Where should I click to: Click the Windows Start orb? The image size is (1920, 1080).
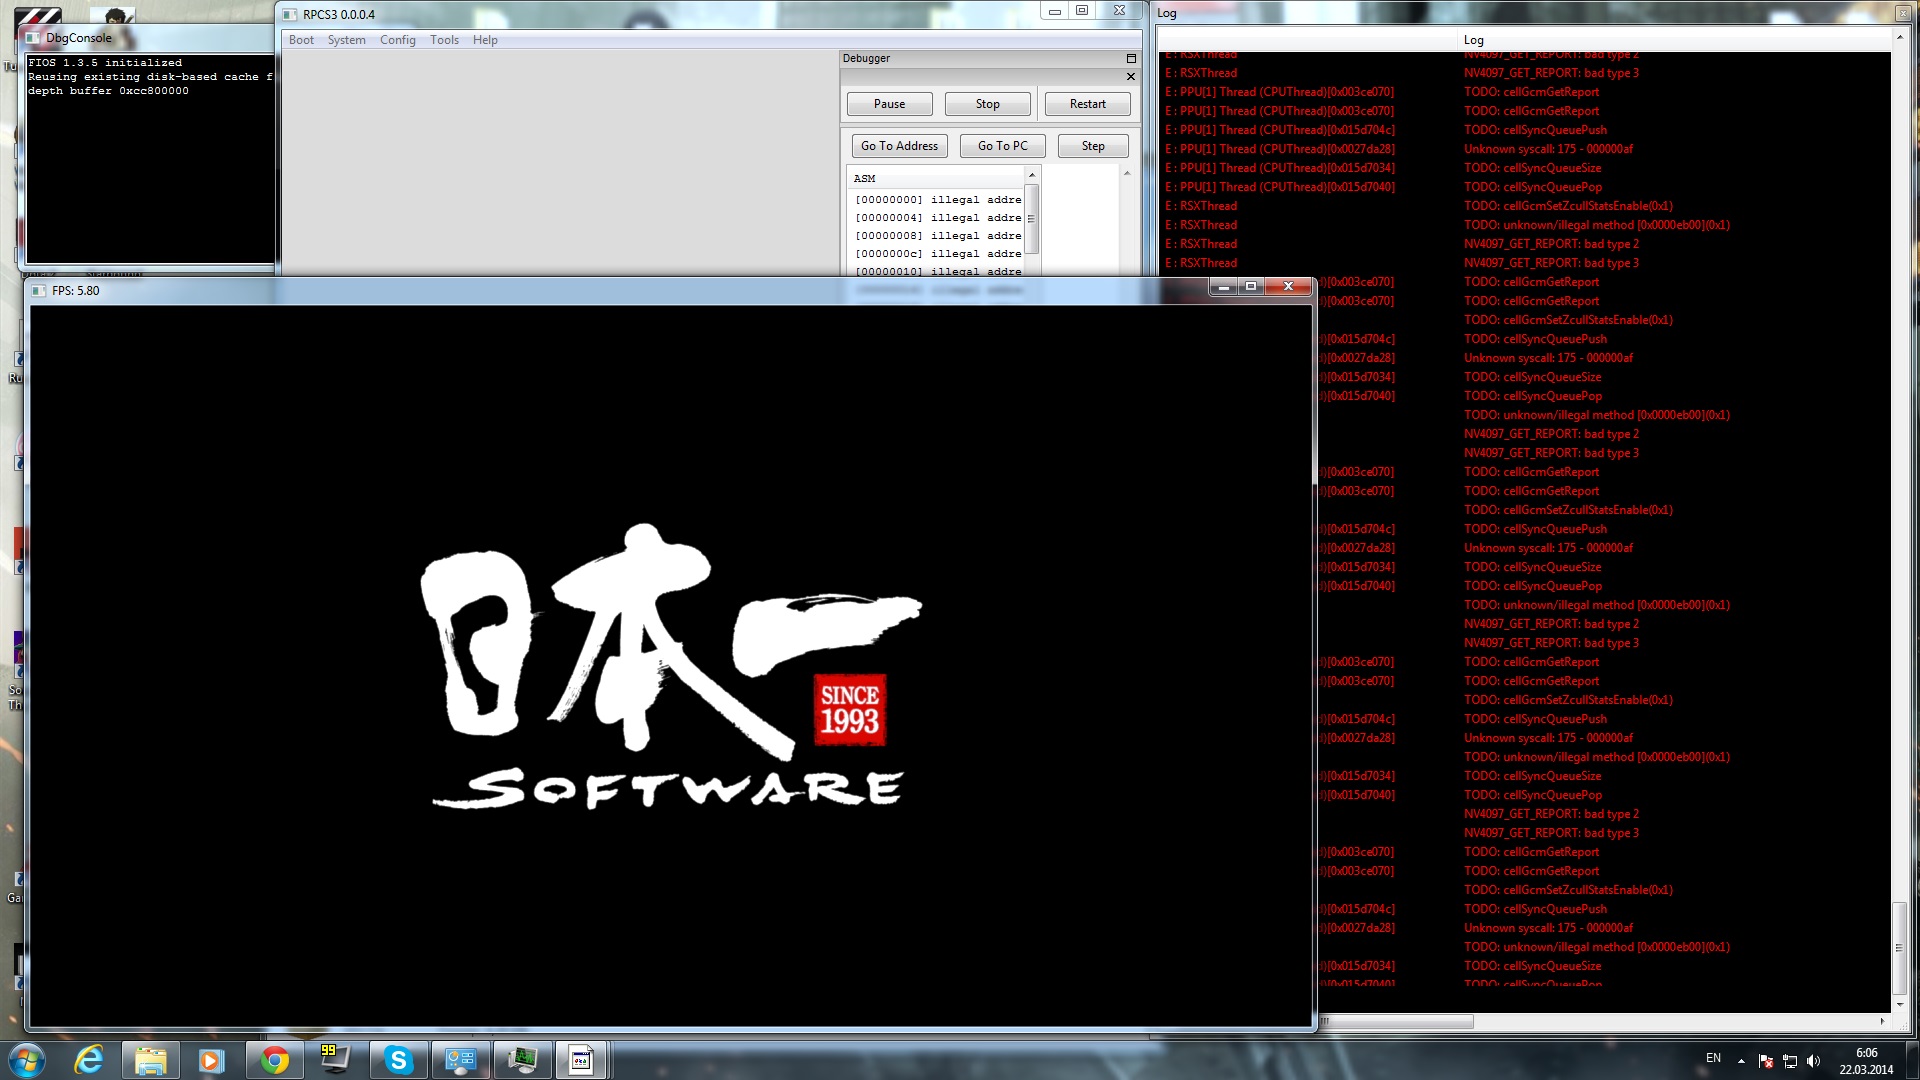click(27, 1060)
